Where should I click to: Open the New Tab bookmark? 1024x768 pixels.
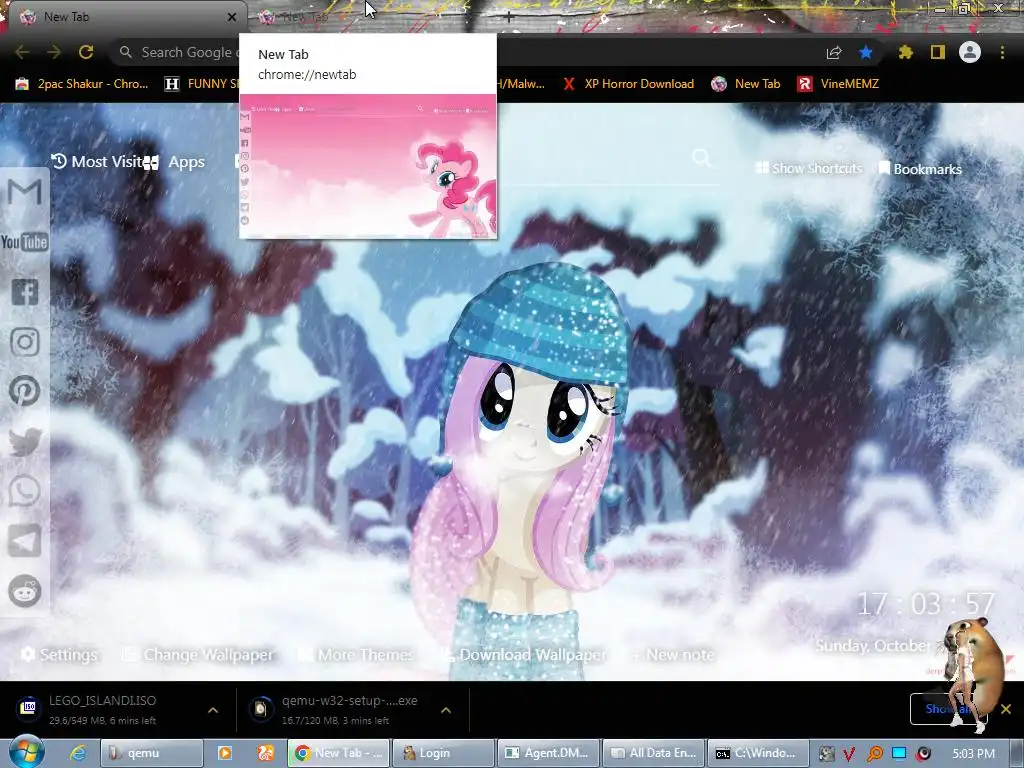point(746,84)
